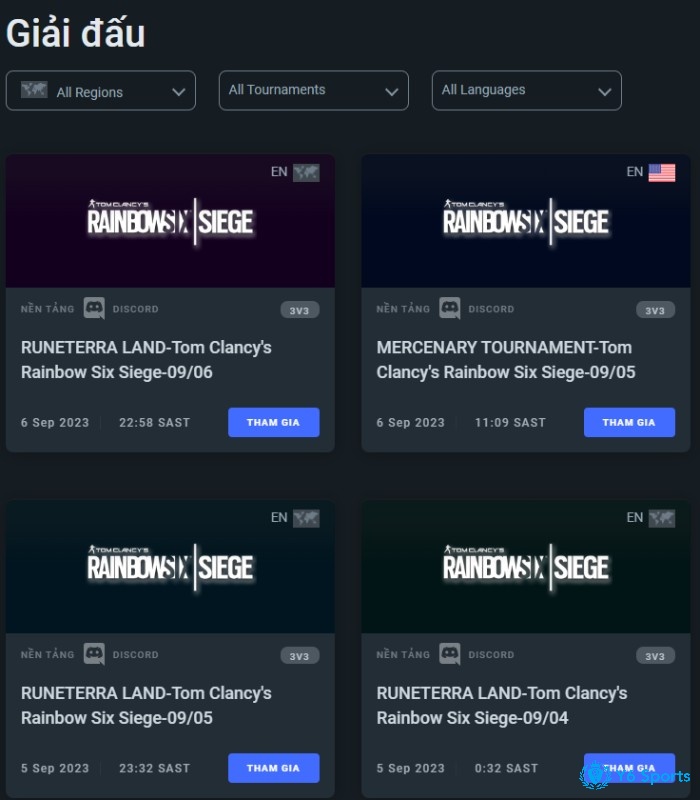This screenshot has width=700, height=800.
Task: Click the US flag icon on MERCENARY TOURNAMENT card
Action: 662,172
